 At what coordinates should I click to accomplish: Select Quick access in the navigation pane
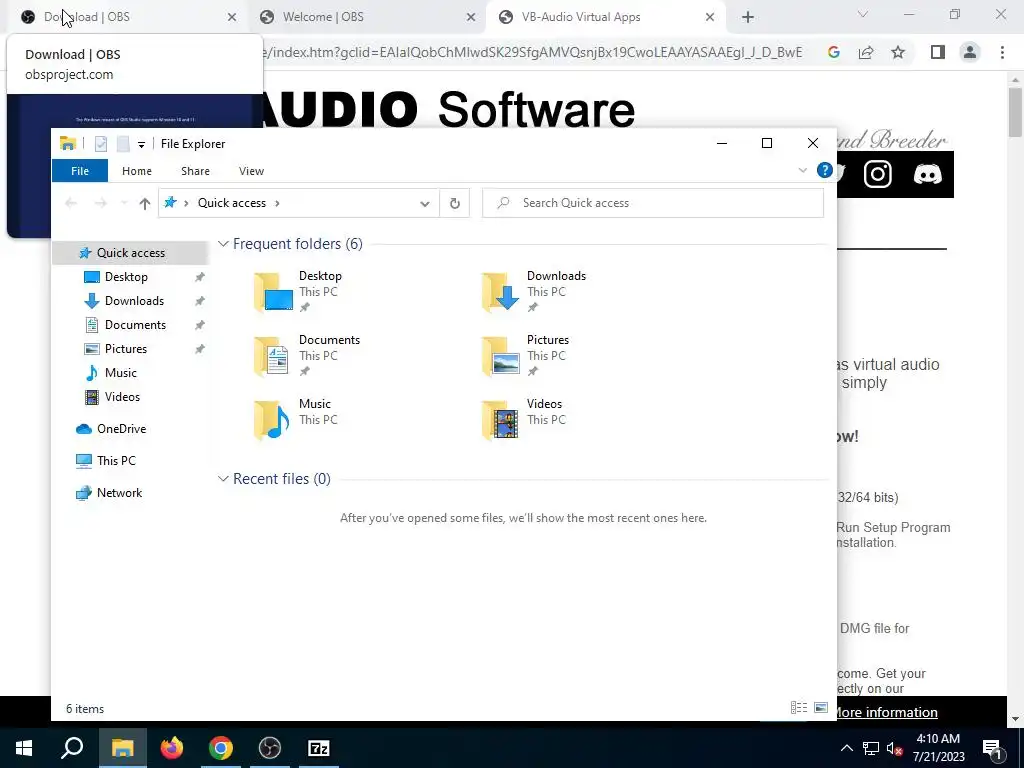point(131,253)
